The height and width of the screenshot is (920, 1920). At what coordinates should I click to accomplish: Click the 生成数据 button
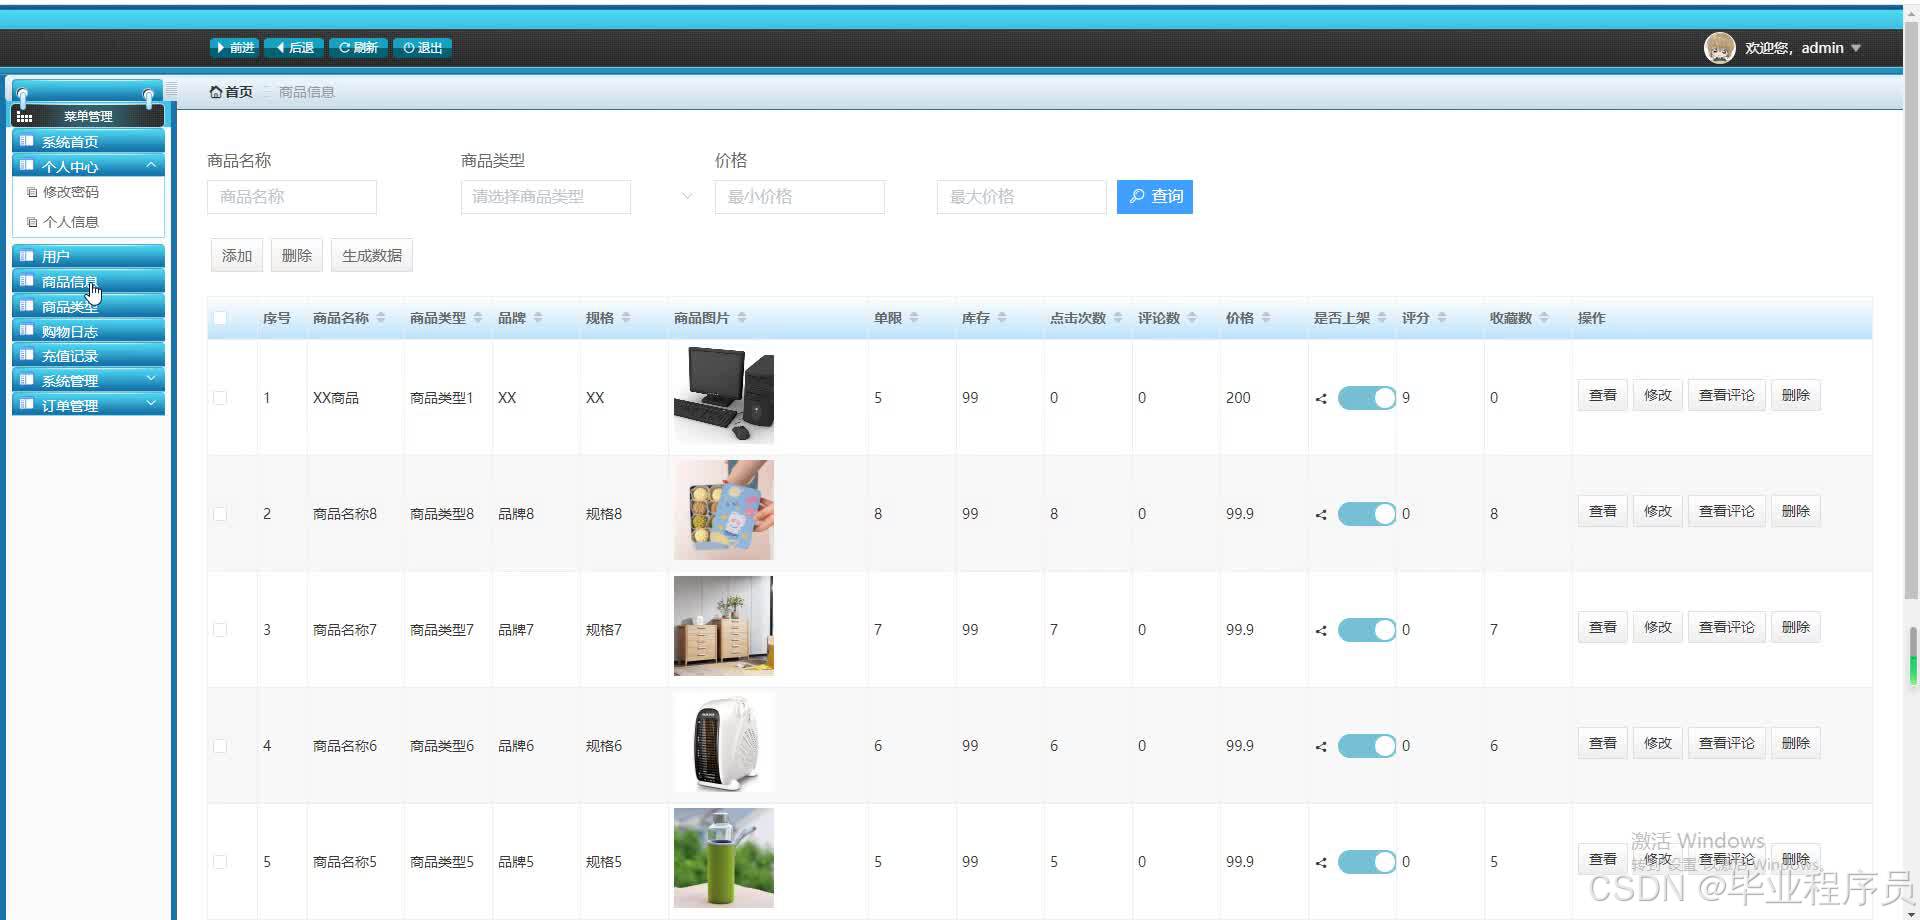[x=372, y=256]
